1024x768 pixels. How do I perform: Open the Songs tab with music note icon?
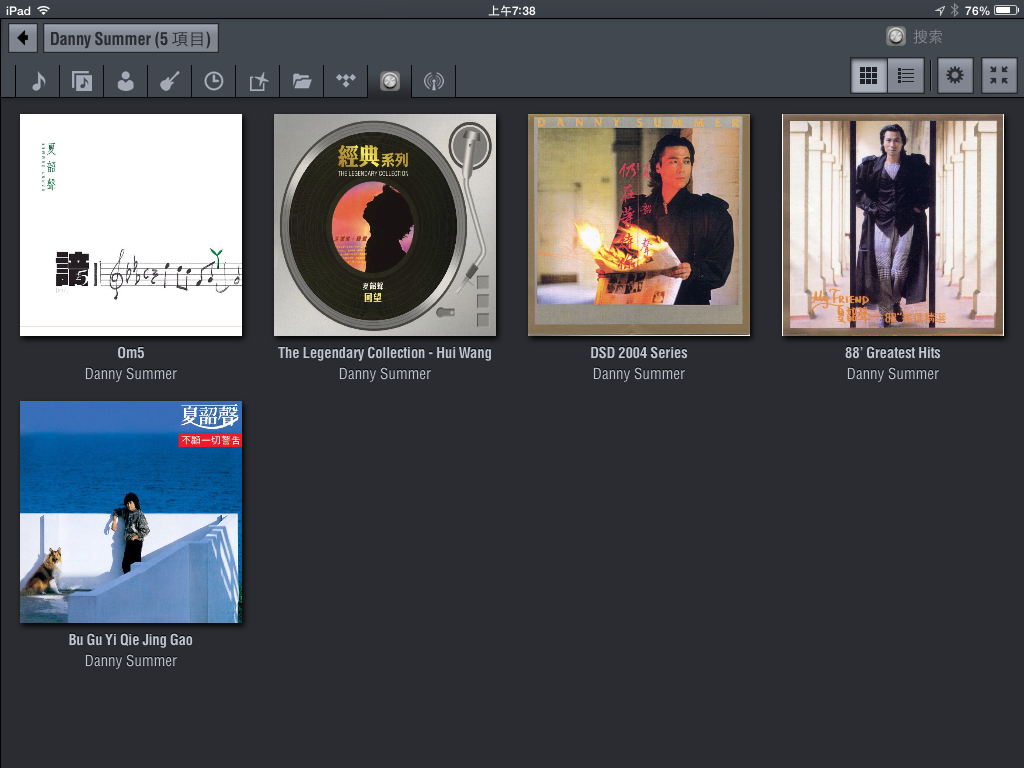38,81
